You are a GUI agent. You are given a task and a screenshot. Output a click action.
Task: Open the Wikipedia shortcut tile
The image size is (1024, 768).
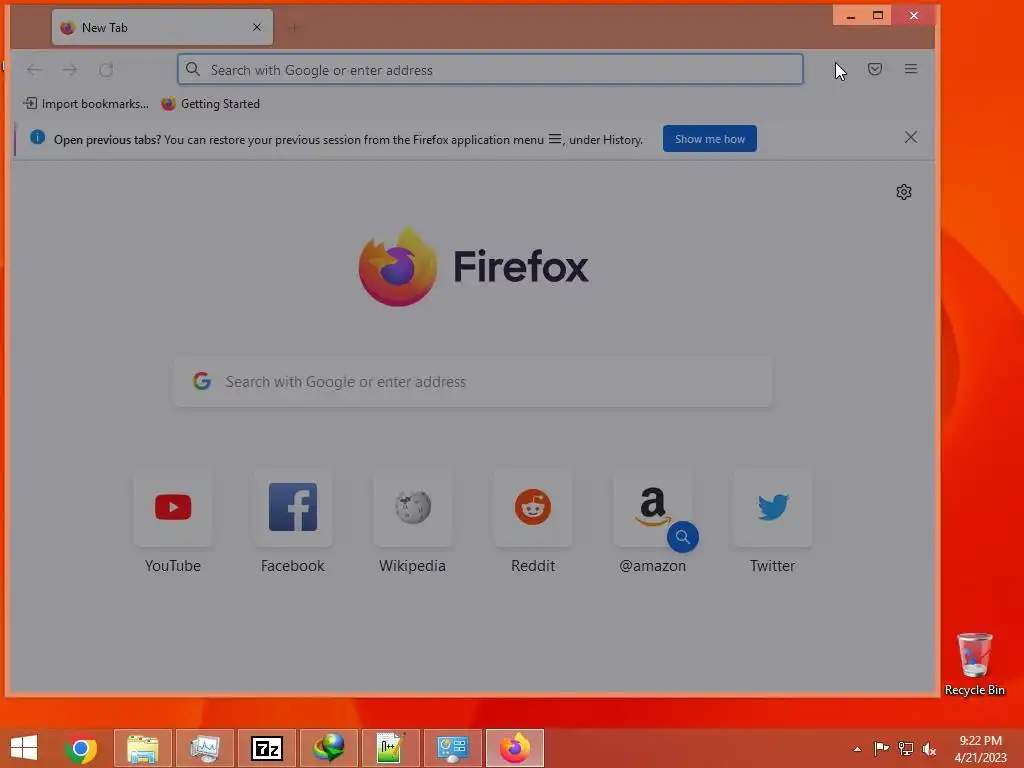coord(413,507)
